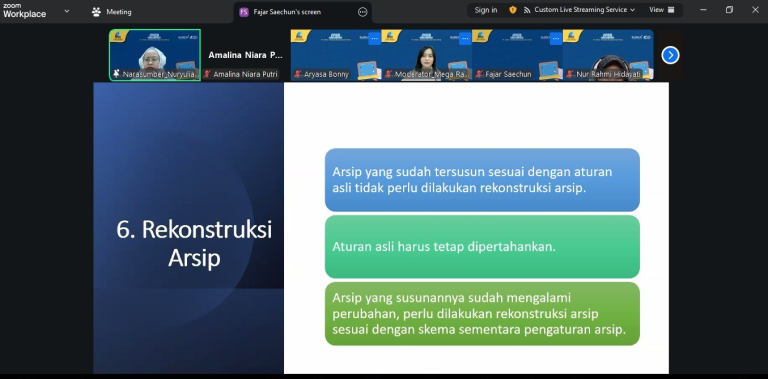Click muted mic icon beside Aryasa Bonny
This screenshot has width=768, height=379.
(x=298, y=74)
